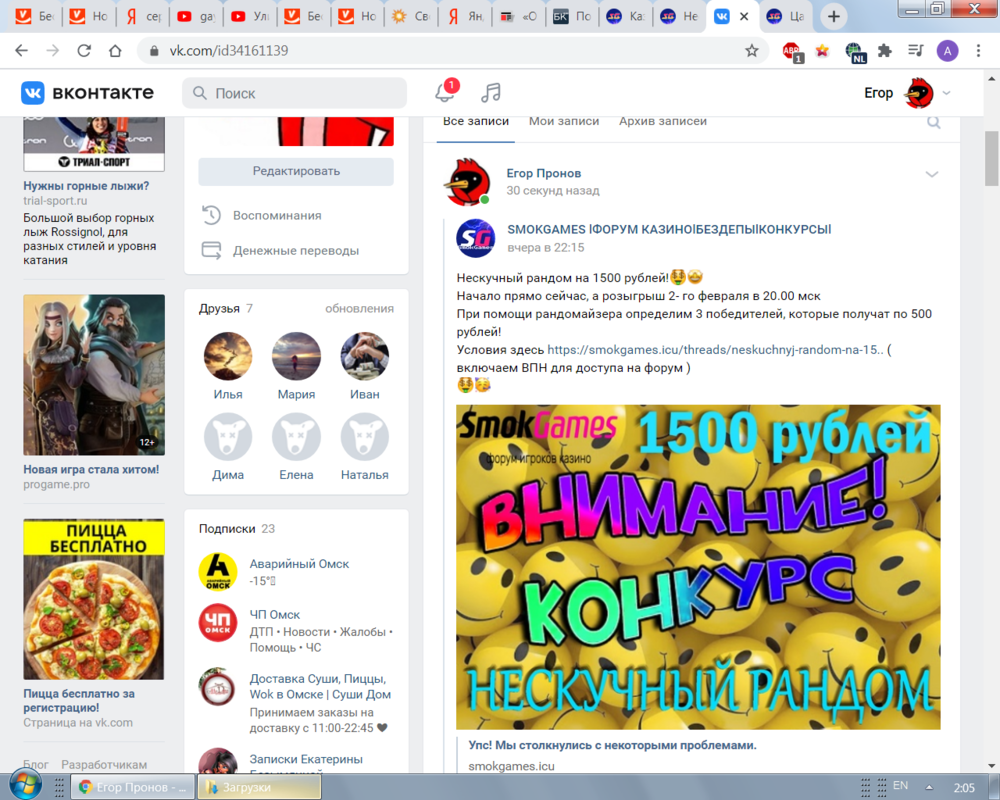
Task: Expand the post options chevron
Action: tap(932, 174)
